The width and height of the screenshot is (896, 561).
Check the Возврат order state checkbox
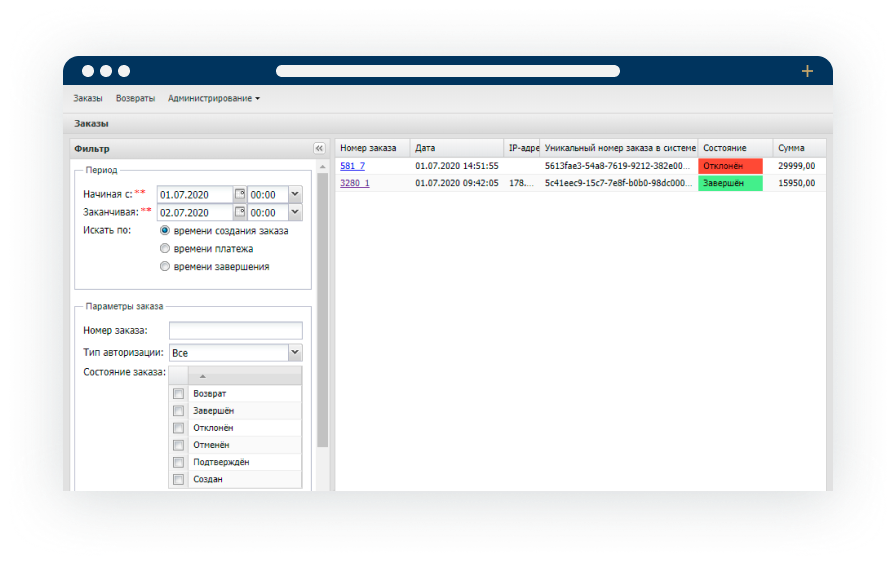coord(179,394)
